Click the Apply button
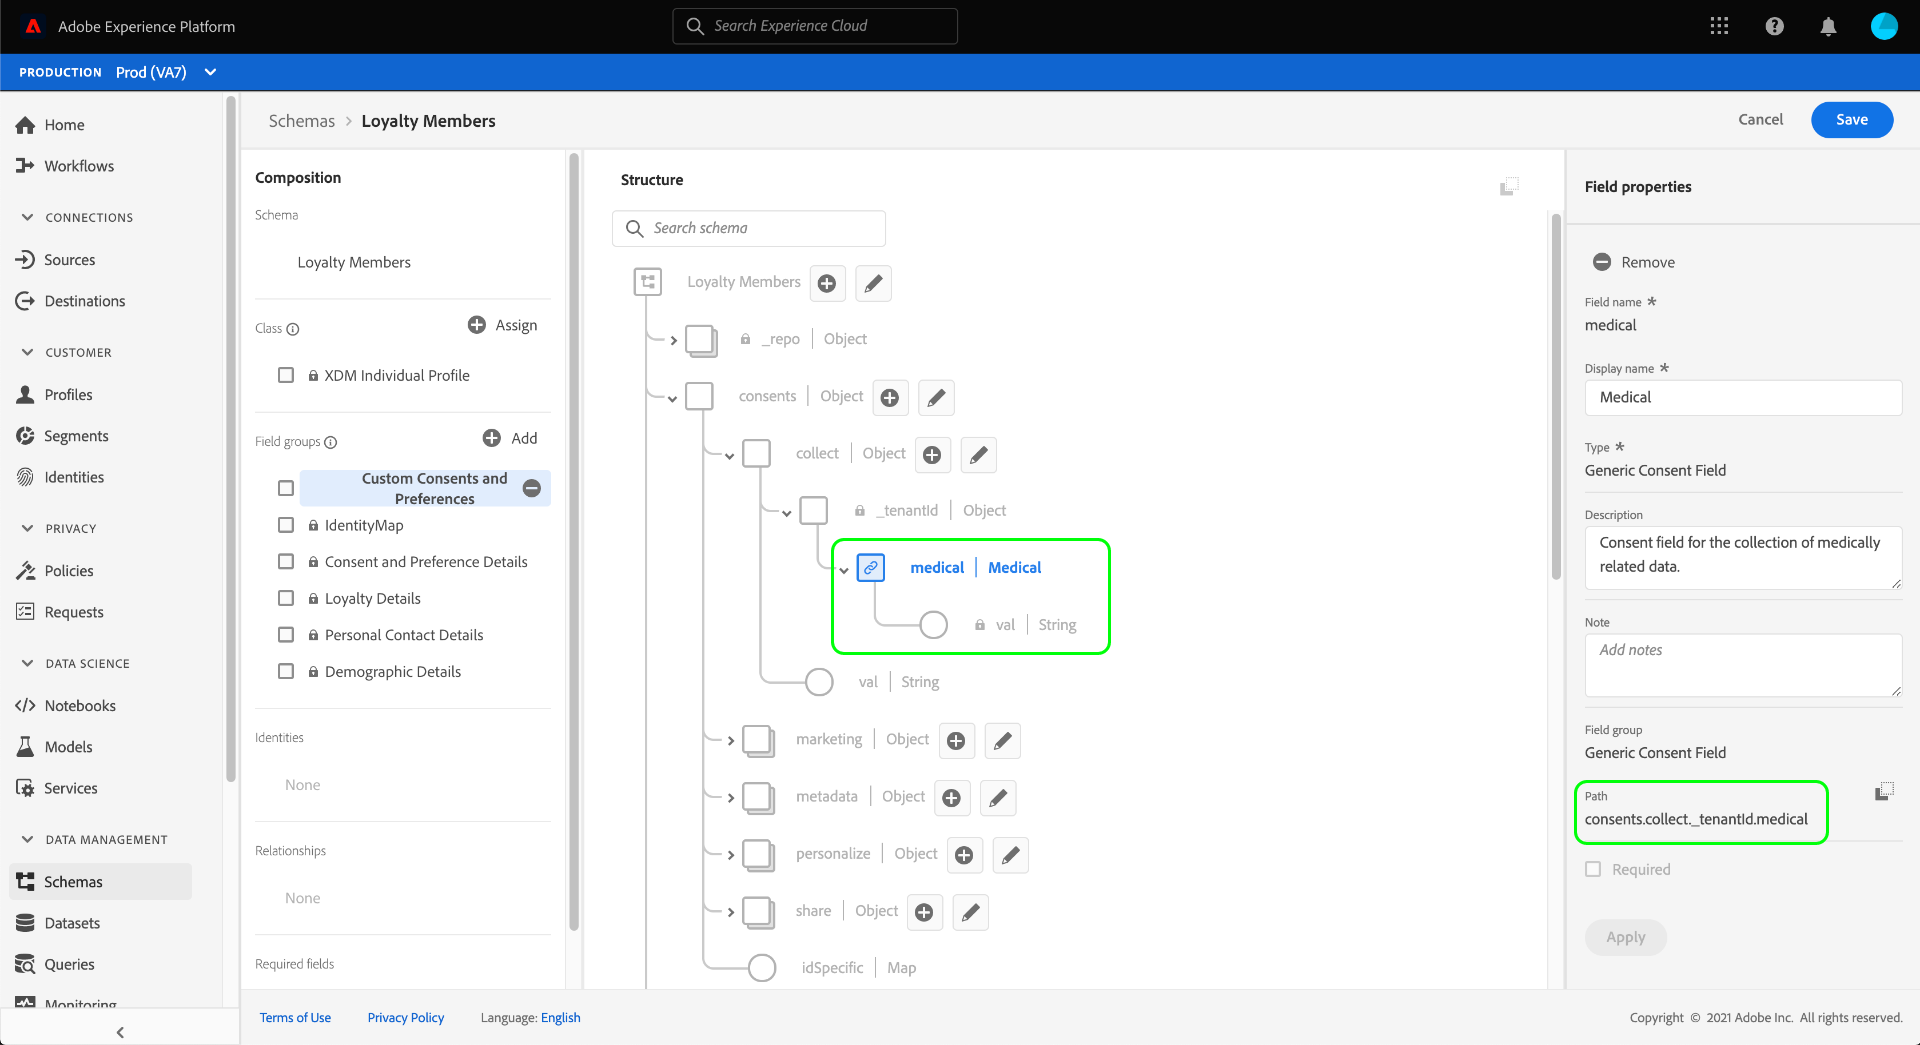 pos(1626,937)
